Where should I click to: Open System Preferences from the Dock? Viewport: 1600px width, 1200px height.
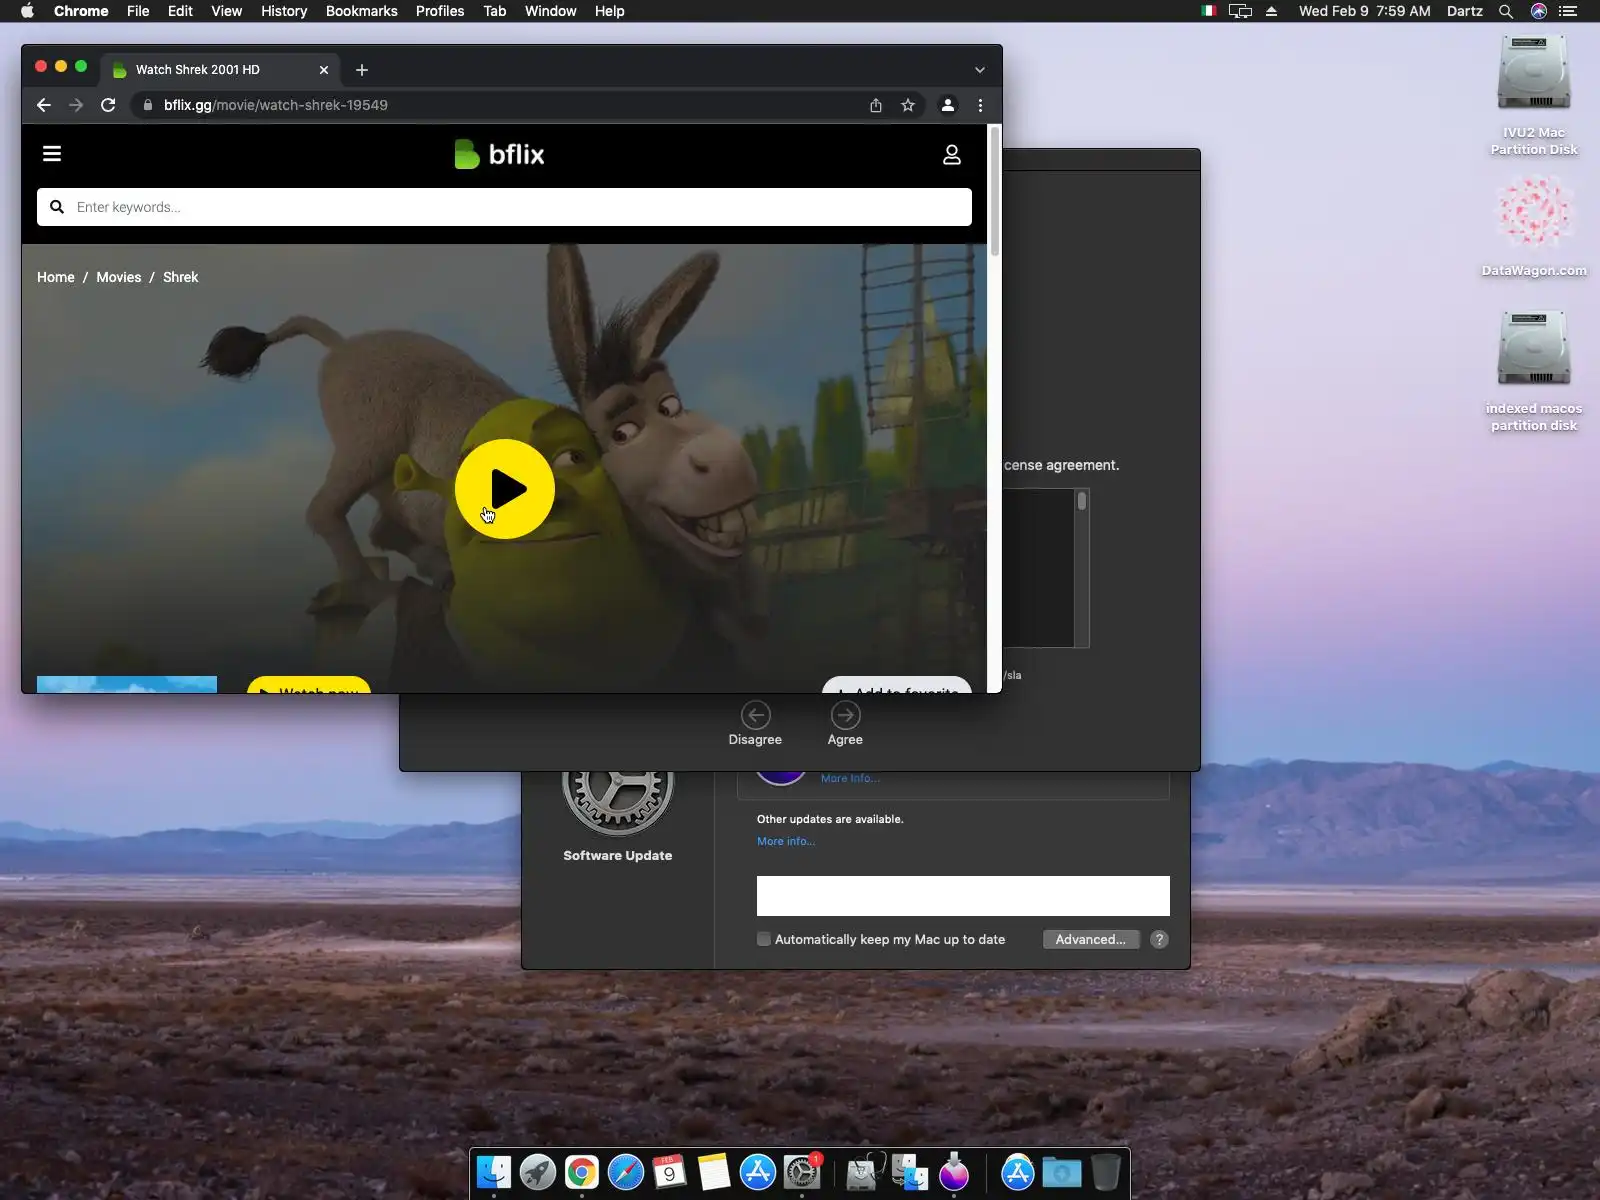pos(802,1172)
